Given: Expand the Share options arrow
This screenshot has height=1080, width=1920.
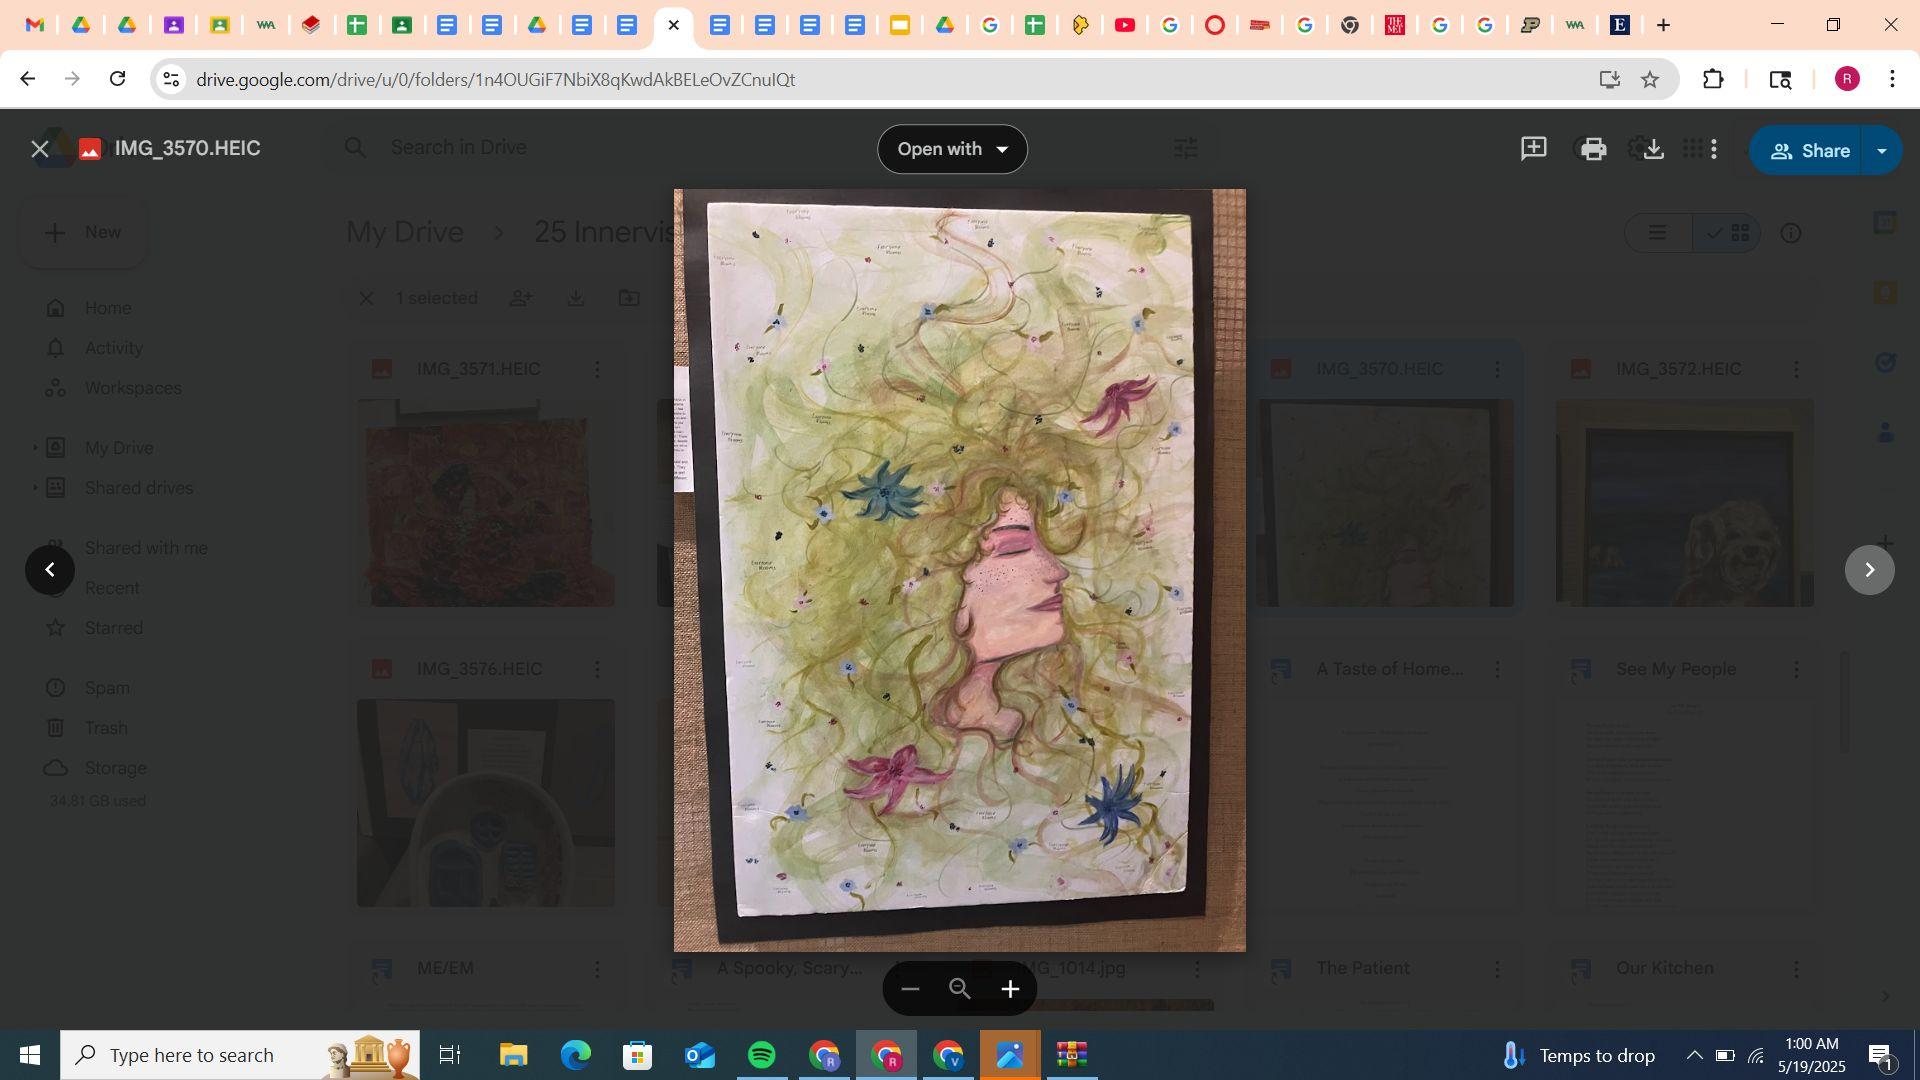Looking at the screenshot, I should pyautogui.click(x=1882, y=151).
